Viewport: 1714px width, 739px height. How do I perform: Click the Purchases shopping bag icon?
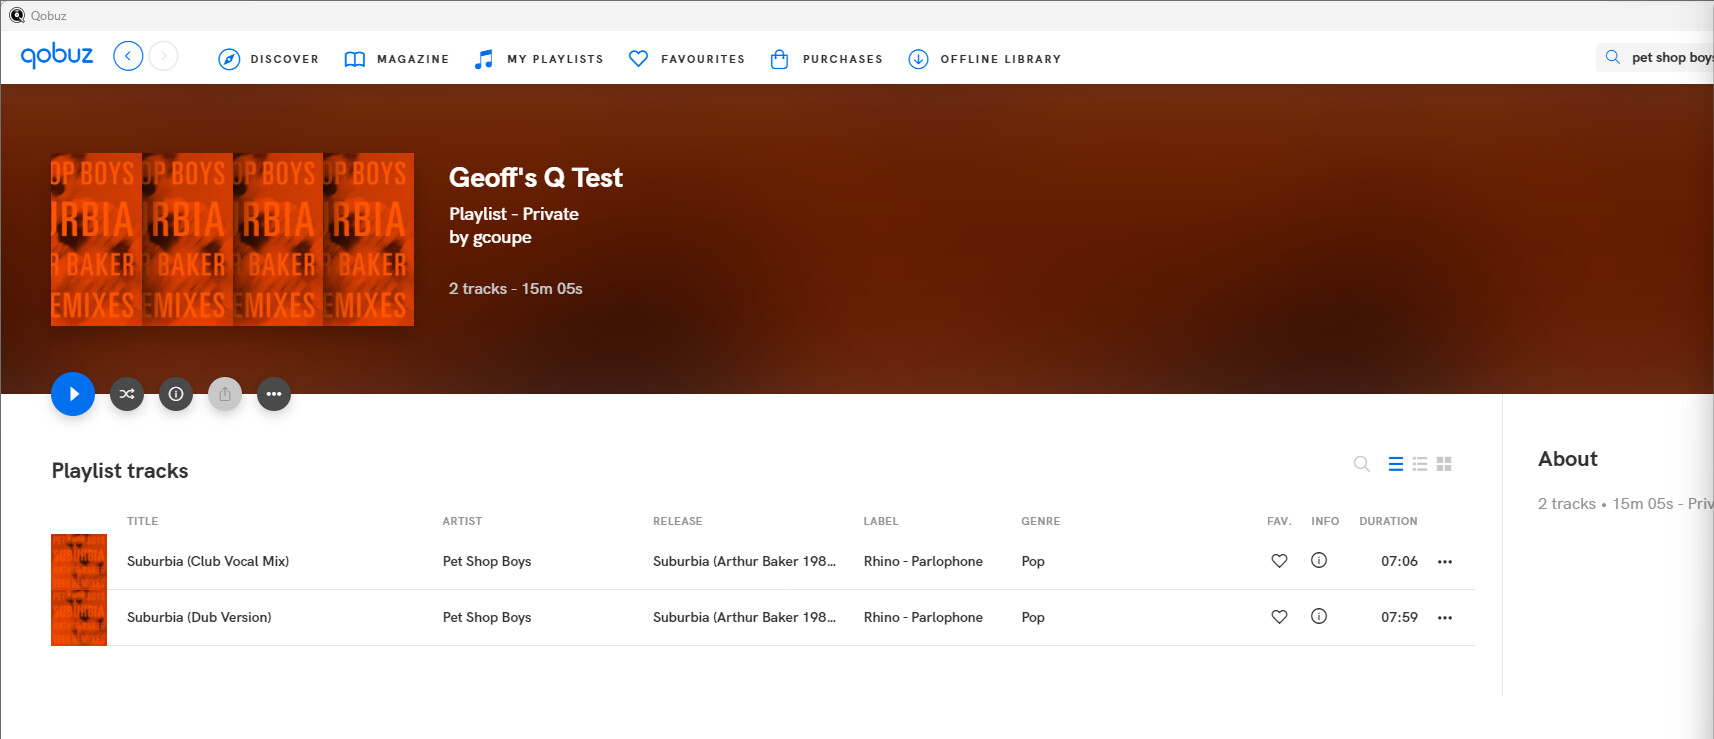(x=780, y=59)
